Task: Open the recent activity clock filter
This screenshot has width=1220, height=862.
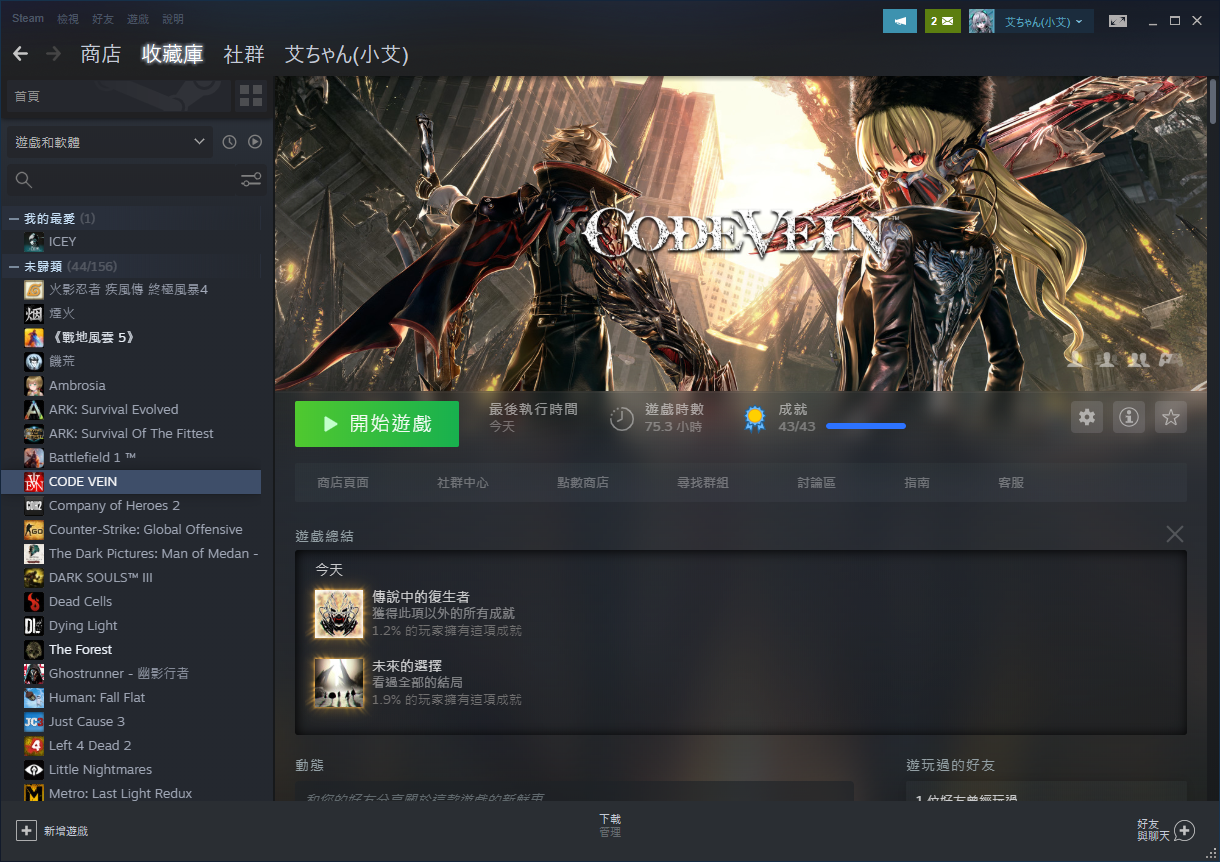Action: [x=229, y=142]
